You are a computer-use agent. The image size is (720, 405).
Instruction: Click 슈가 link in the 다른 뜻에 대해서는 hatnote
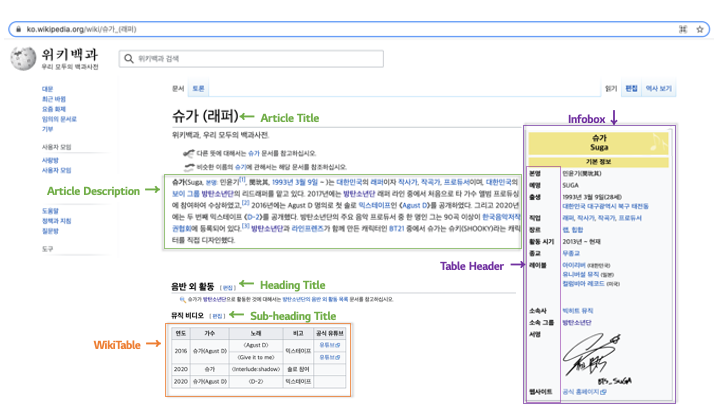click(253, 153)
